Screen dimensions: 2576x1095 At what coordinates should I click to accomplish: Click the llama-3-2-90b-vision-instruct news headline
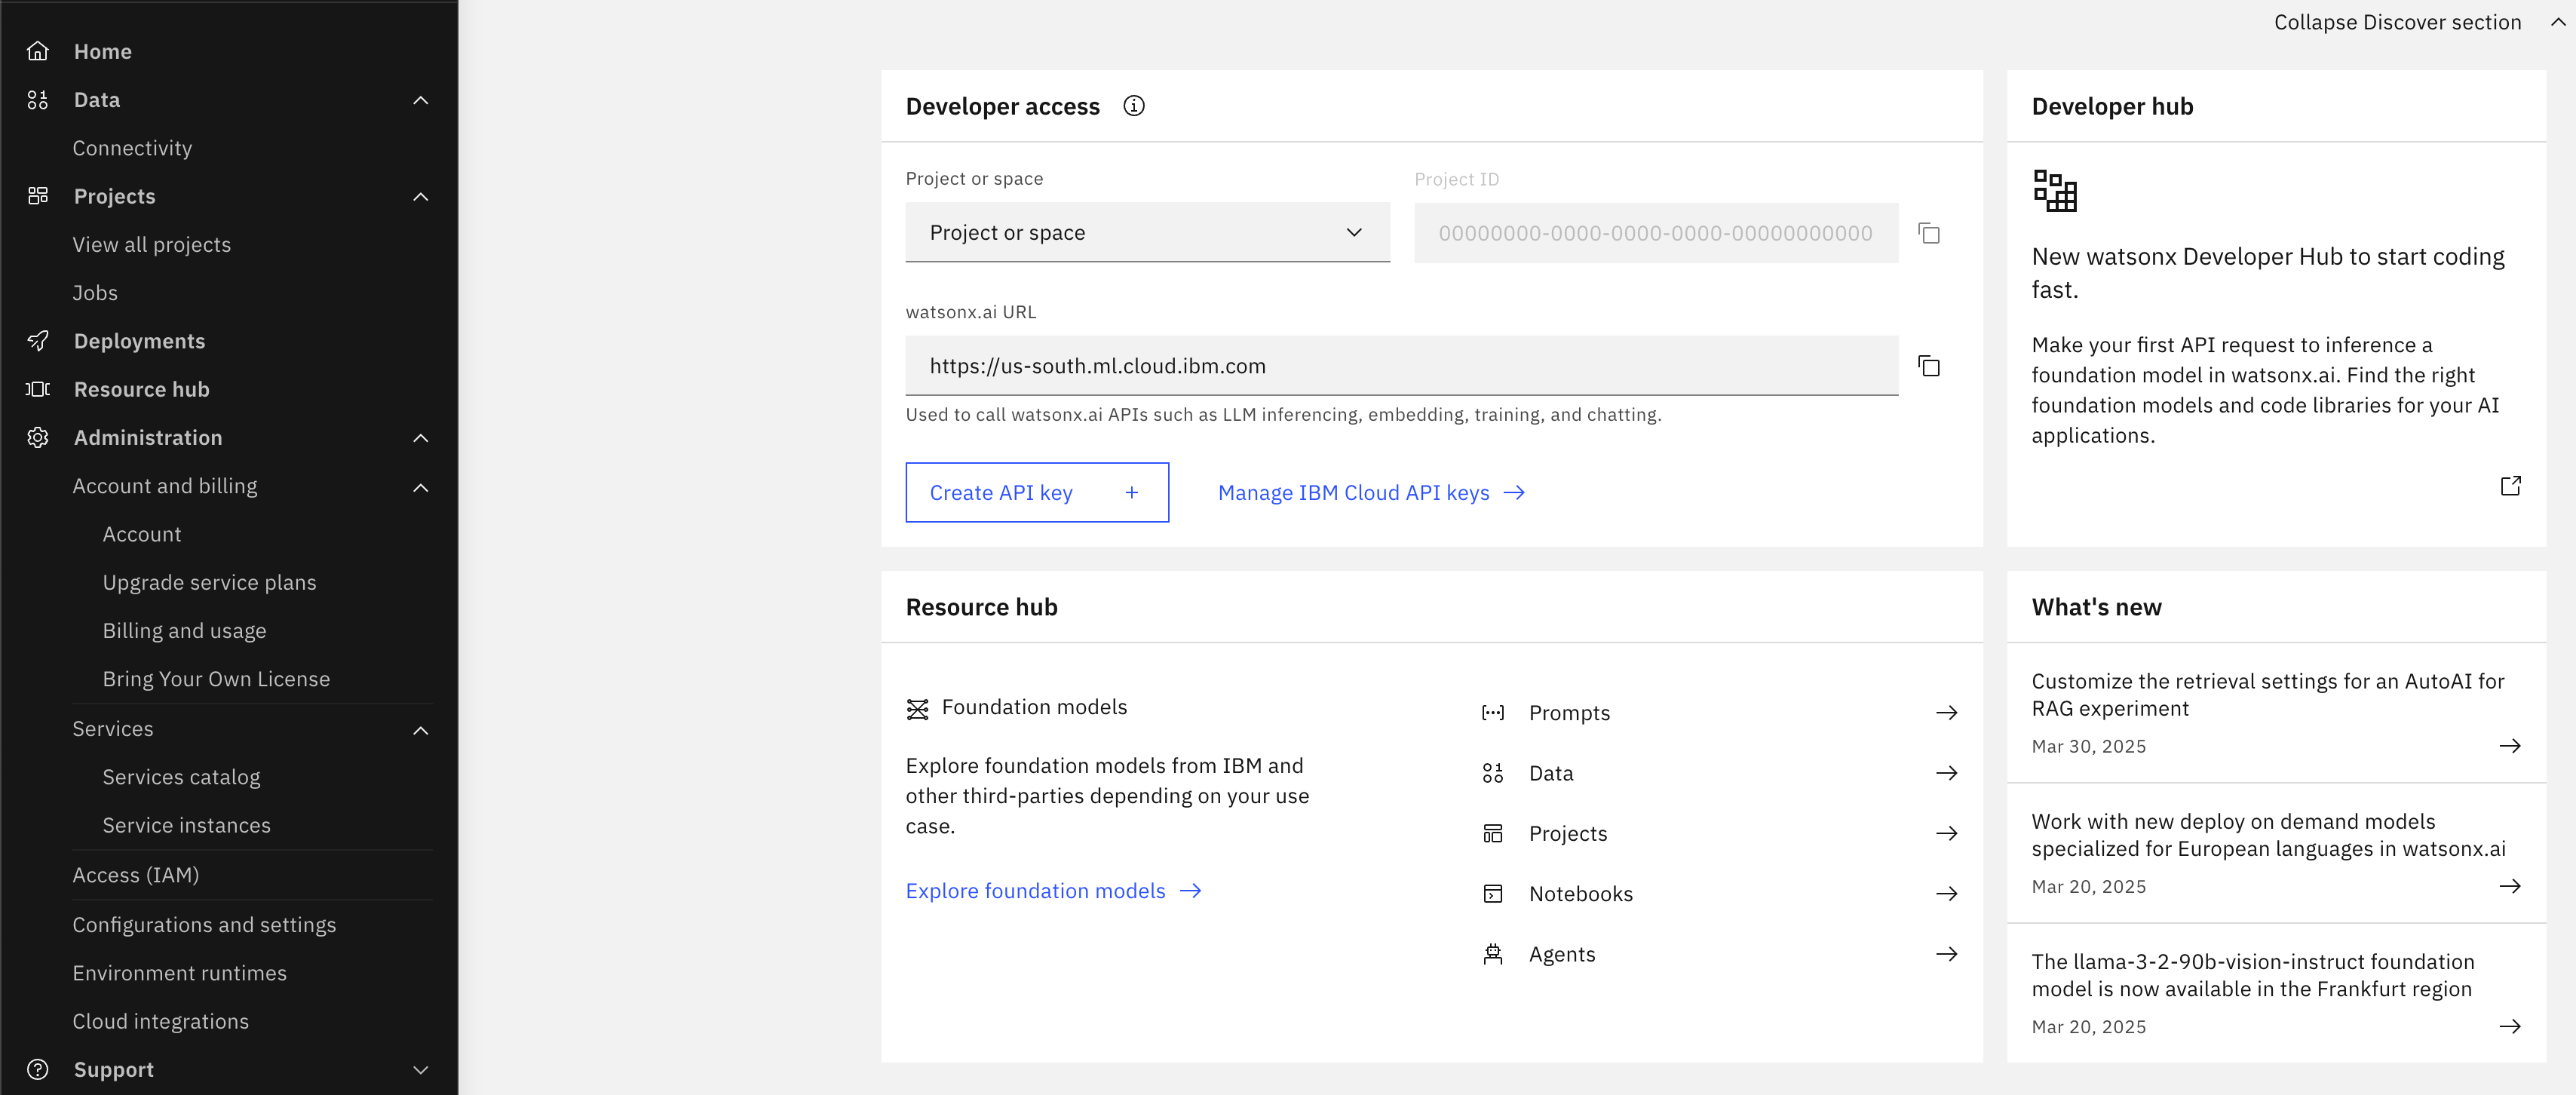click(x=2252, y=975)
